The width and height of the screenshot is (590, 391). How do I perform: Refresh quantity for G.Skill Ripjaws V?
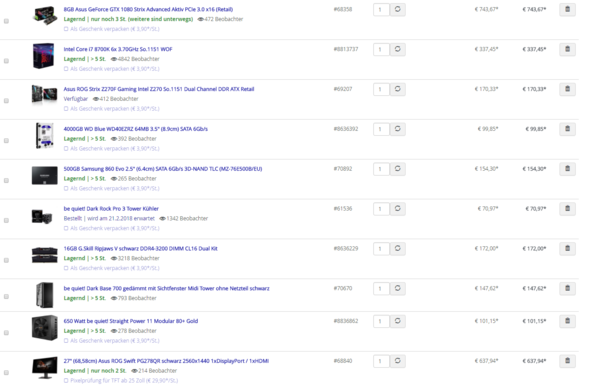click(398, 249)
